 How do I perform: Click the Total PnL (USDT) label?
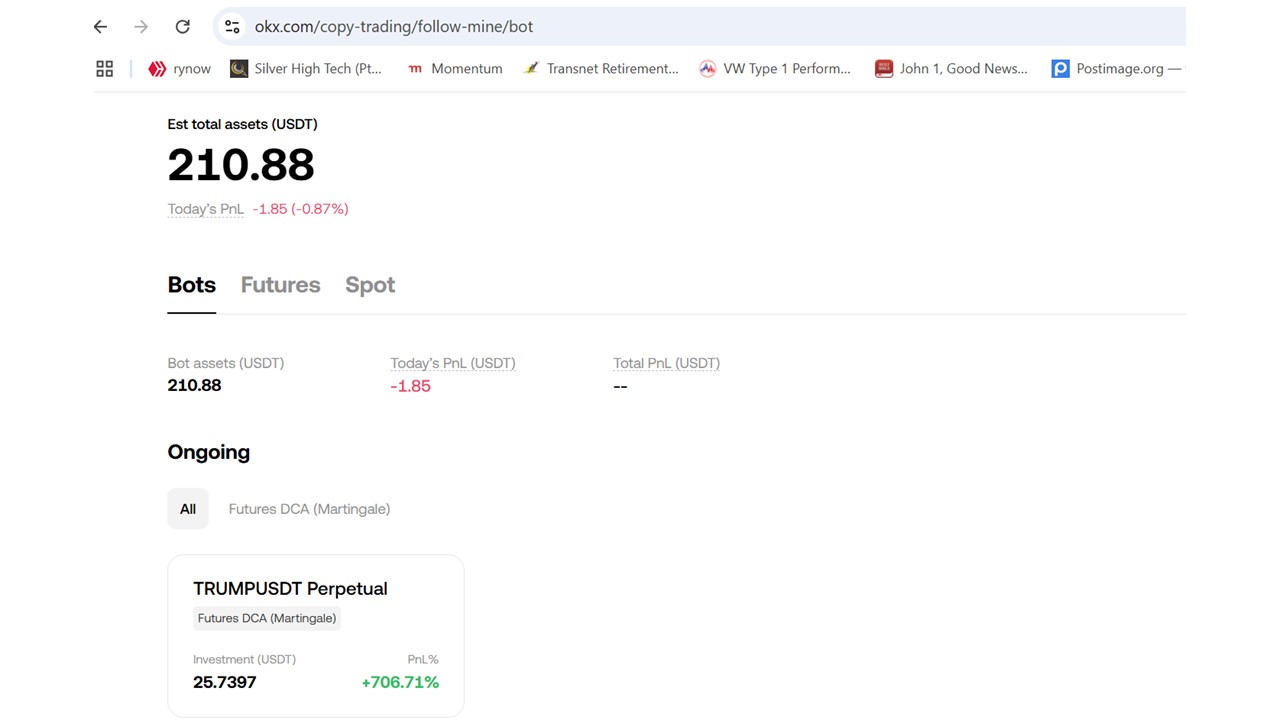[666, 363]
